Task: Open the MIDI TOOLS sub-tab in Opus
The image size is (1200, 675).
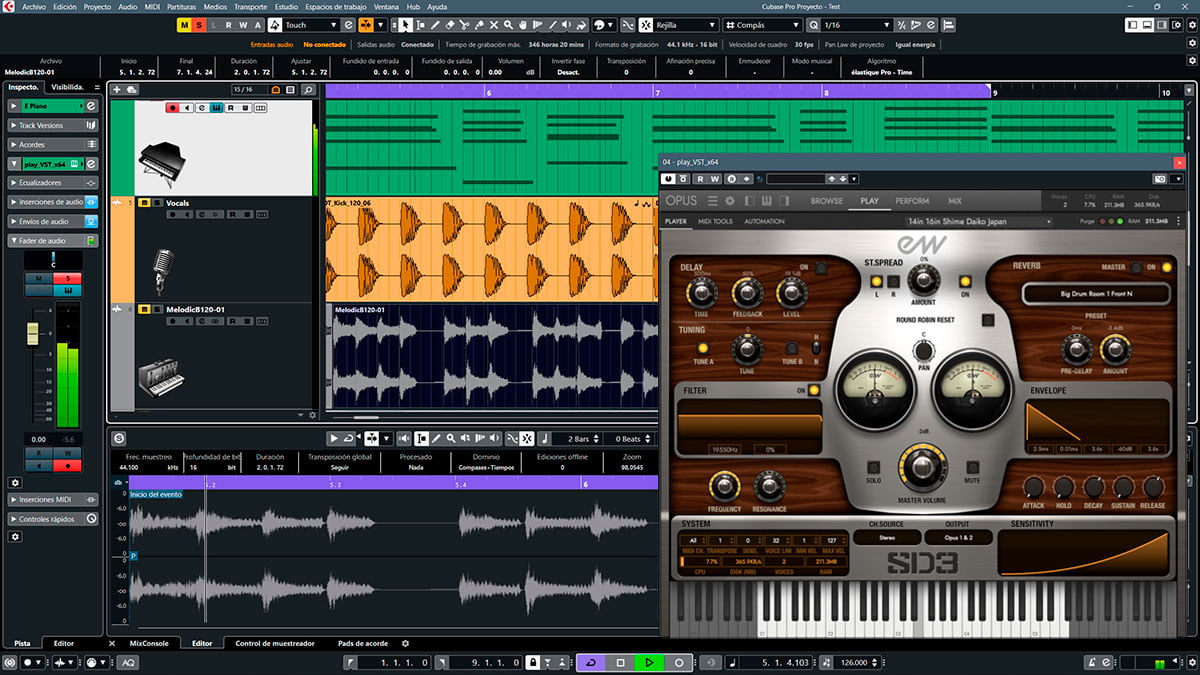Action: [715, 221]
